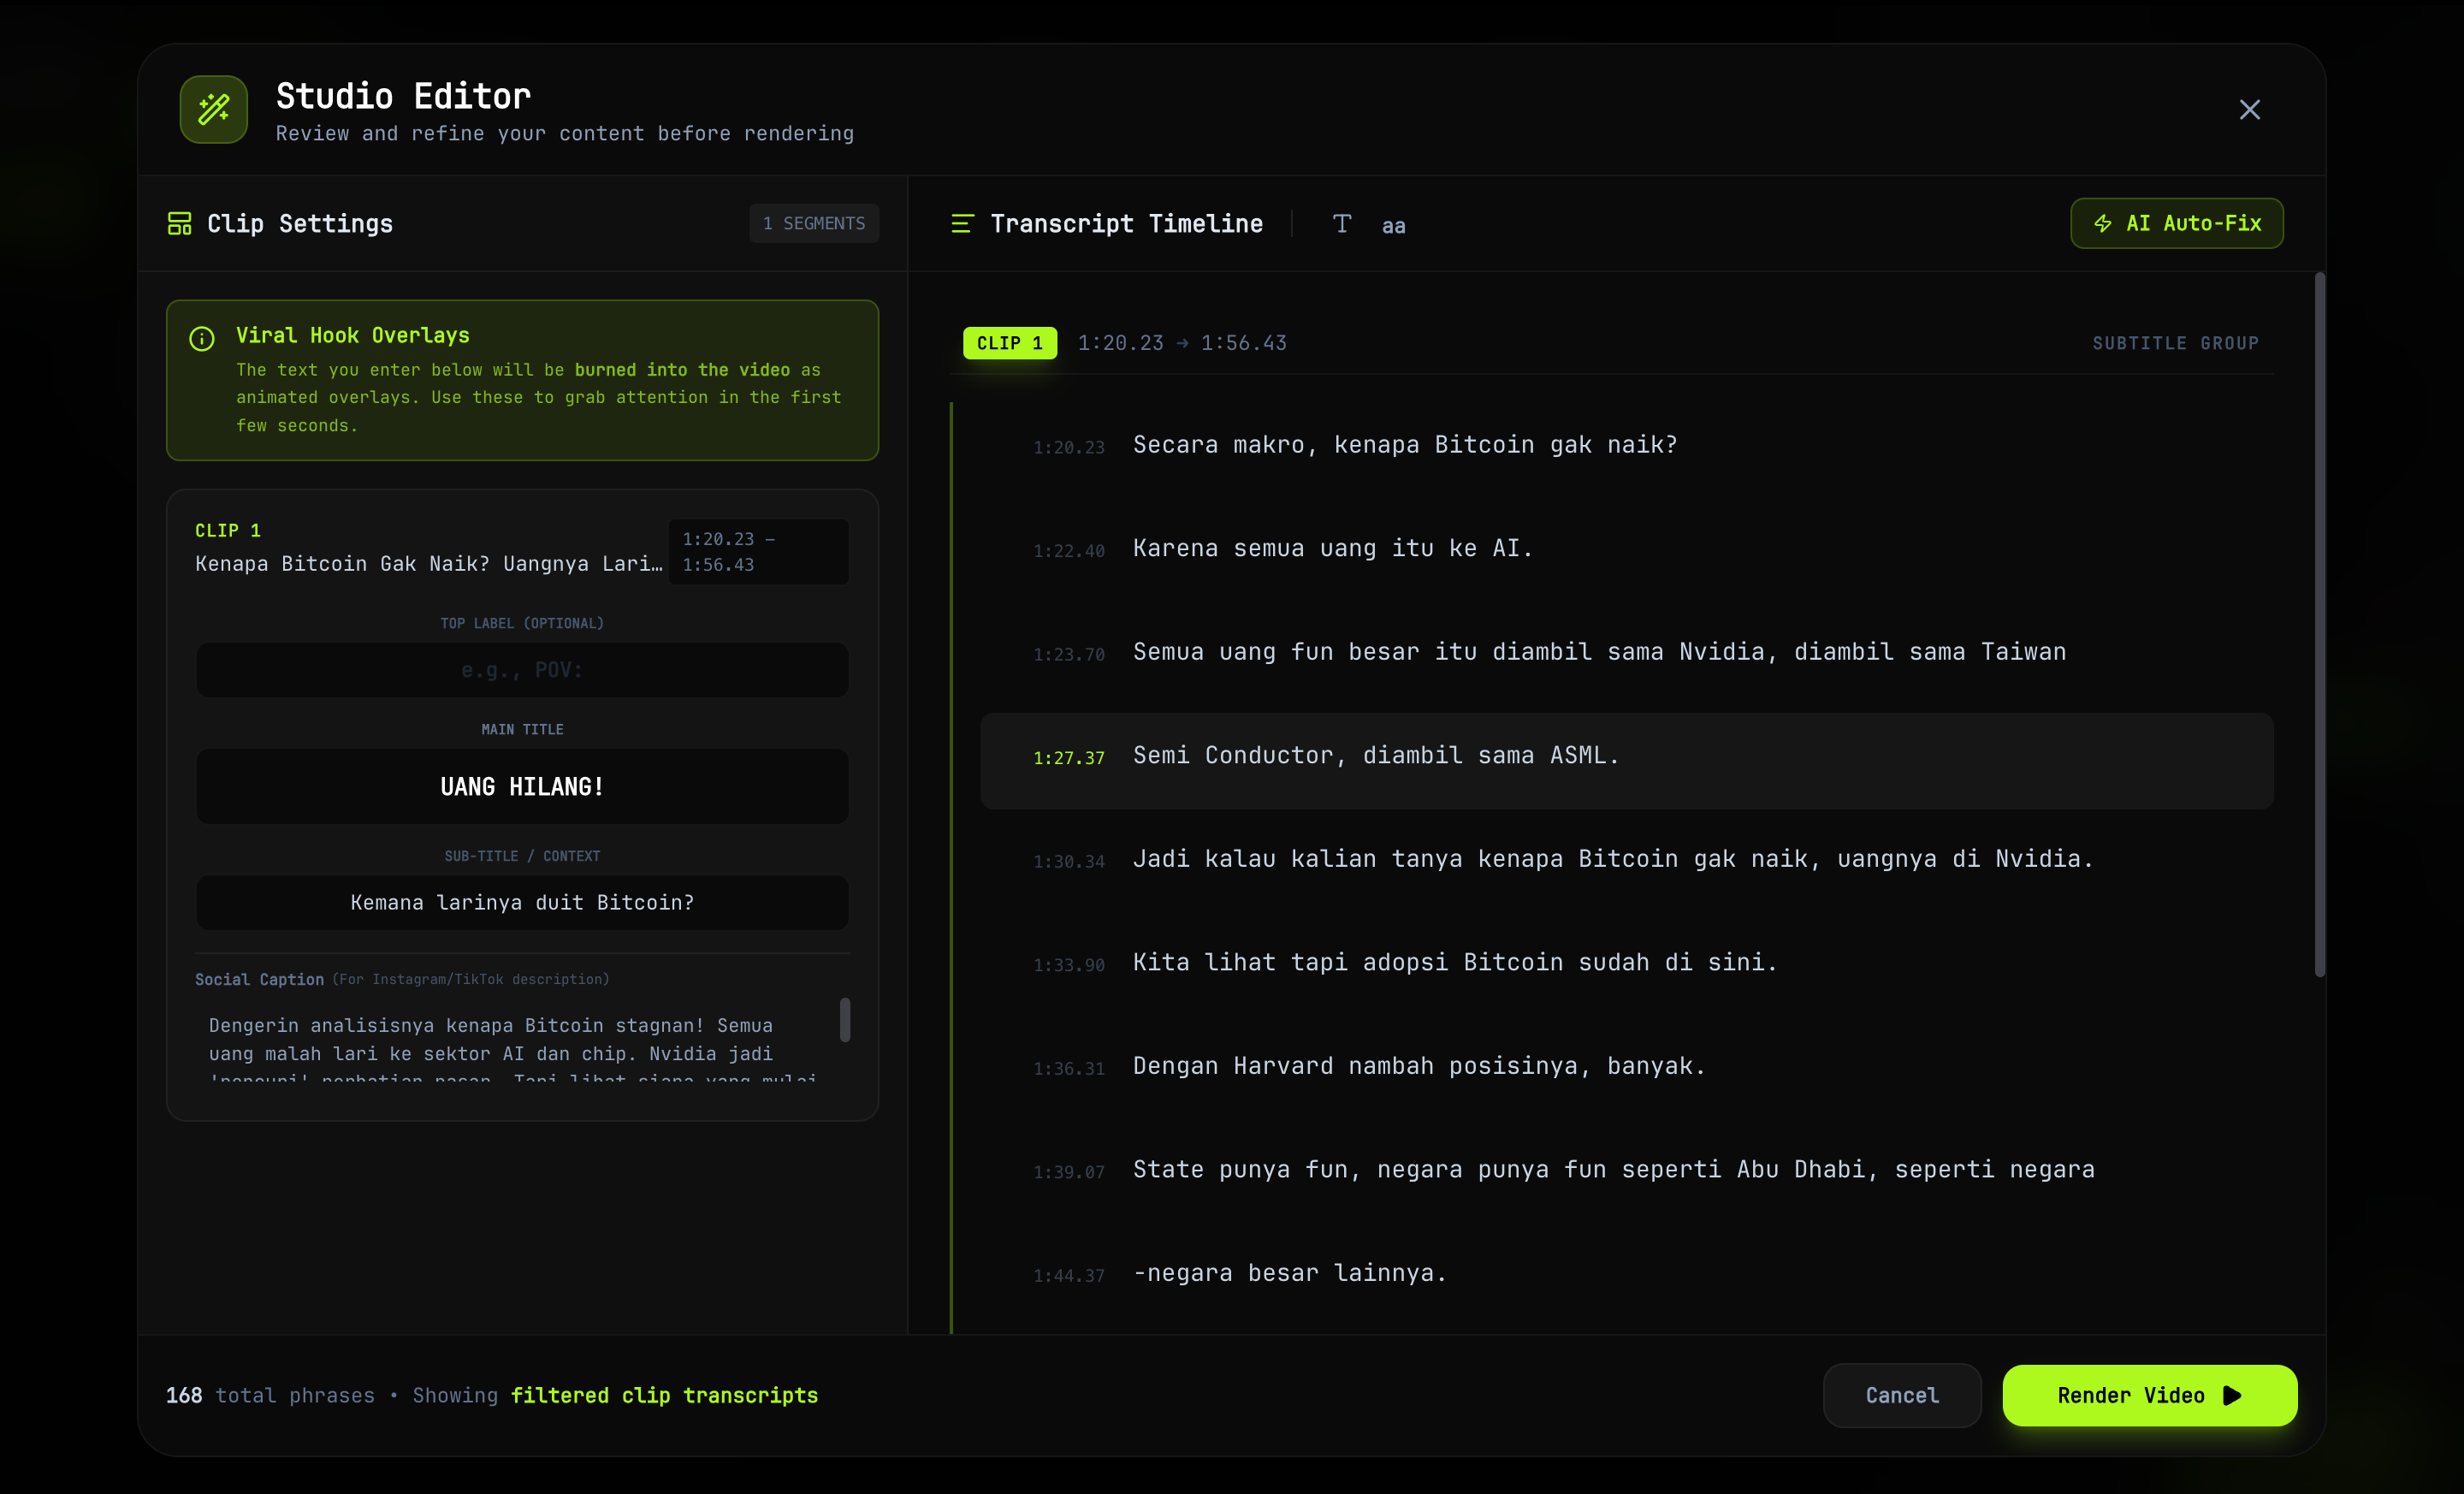Click the Clip Settings panel layout icon
The image size is (2464, 1494).
click(179, 223)
